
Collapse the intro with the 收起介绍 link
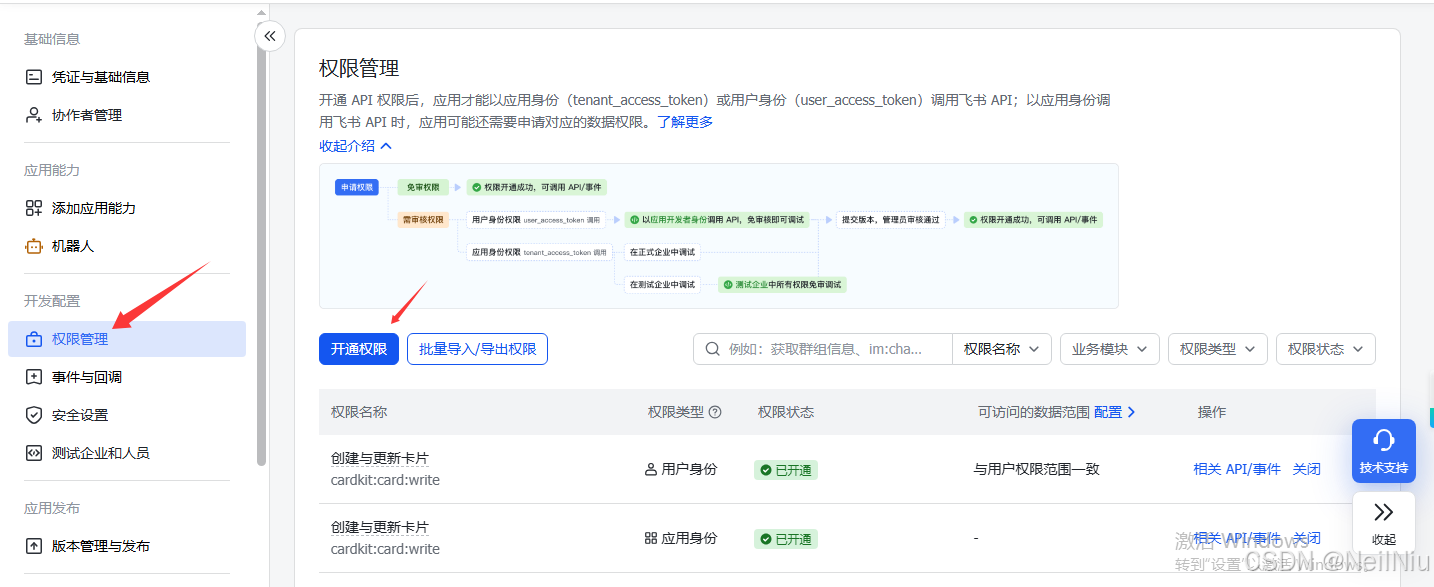(355, 145)
